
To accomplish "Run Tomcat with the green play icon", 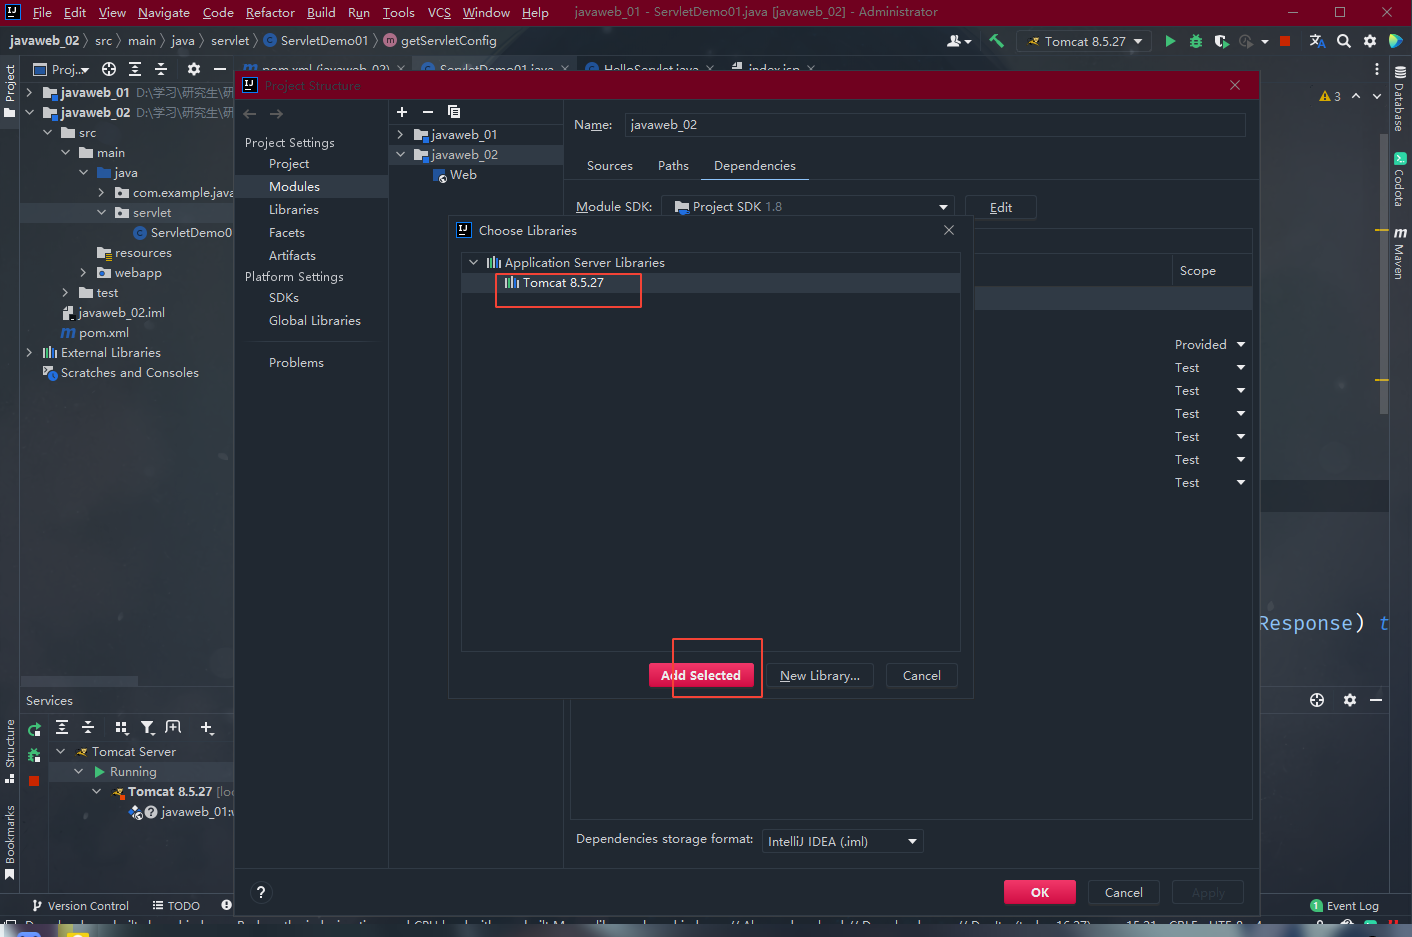I will [1170, 41].
